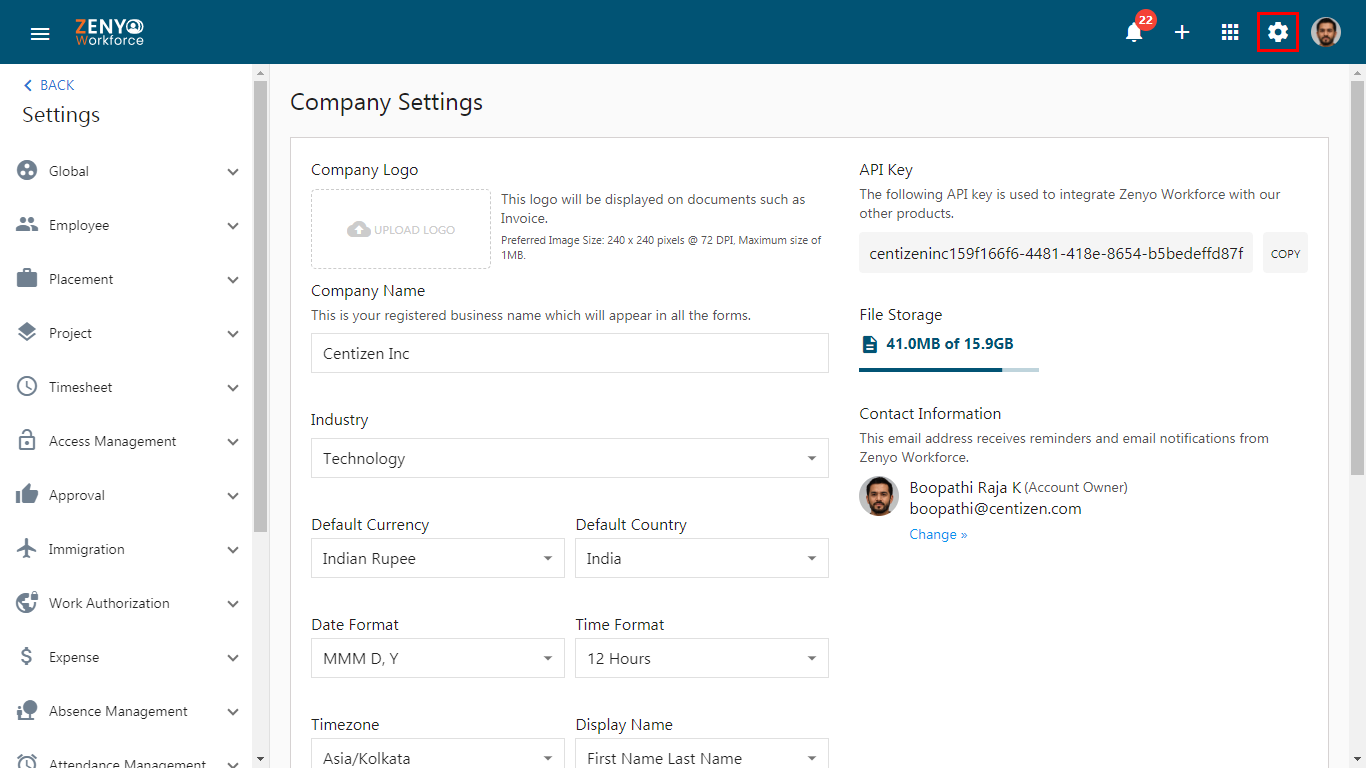Open the apps grid launcher

pyautogui.click(x=1230, y=32)
